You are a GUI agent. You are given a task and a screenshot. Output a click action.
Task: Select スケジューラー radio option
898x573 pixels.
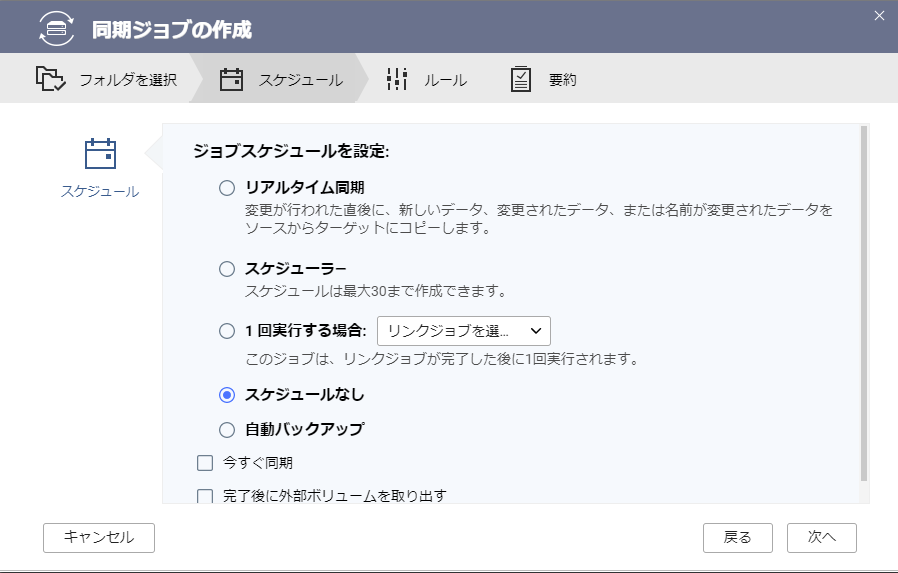point(227,269)
